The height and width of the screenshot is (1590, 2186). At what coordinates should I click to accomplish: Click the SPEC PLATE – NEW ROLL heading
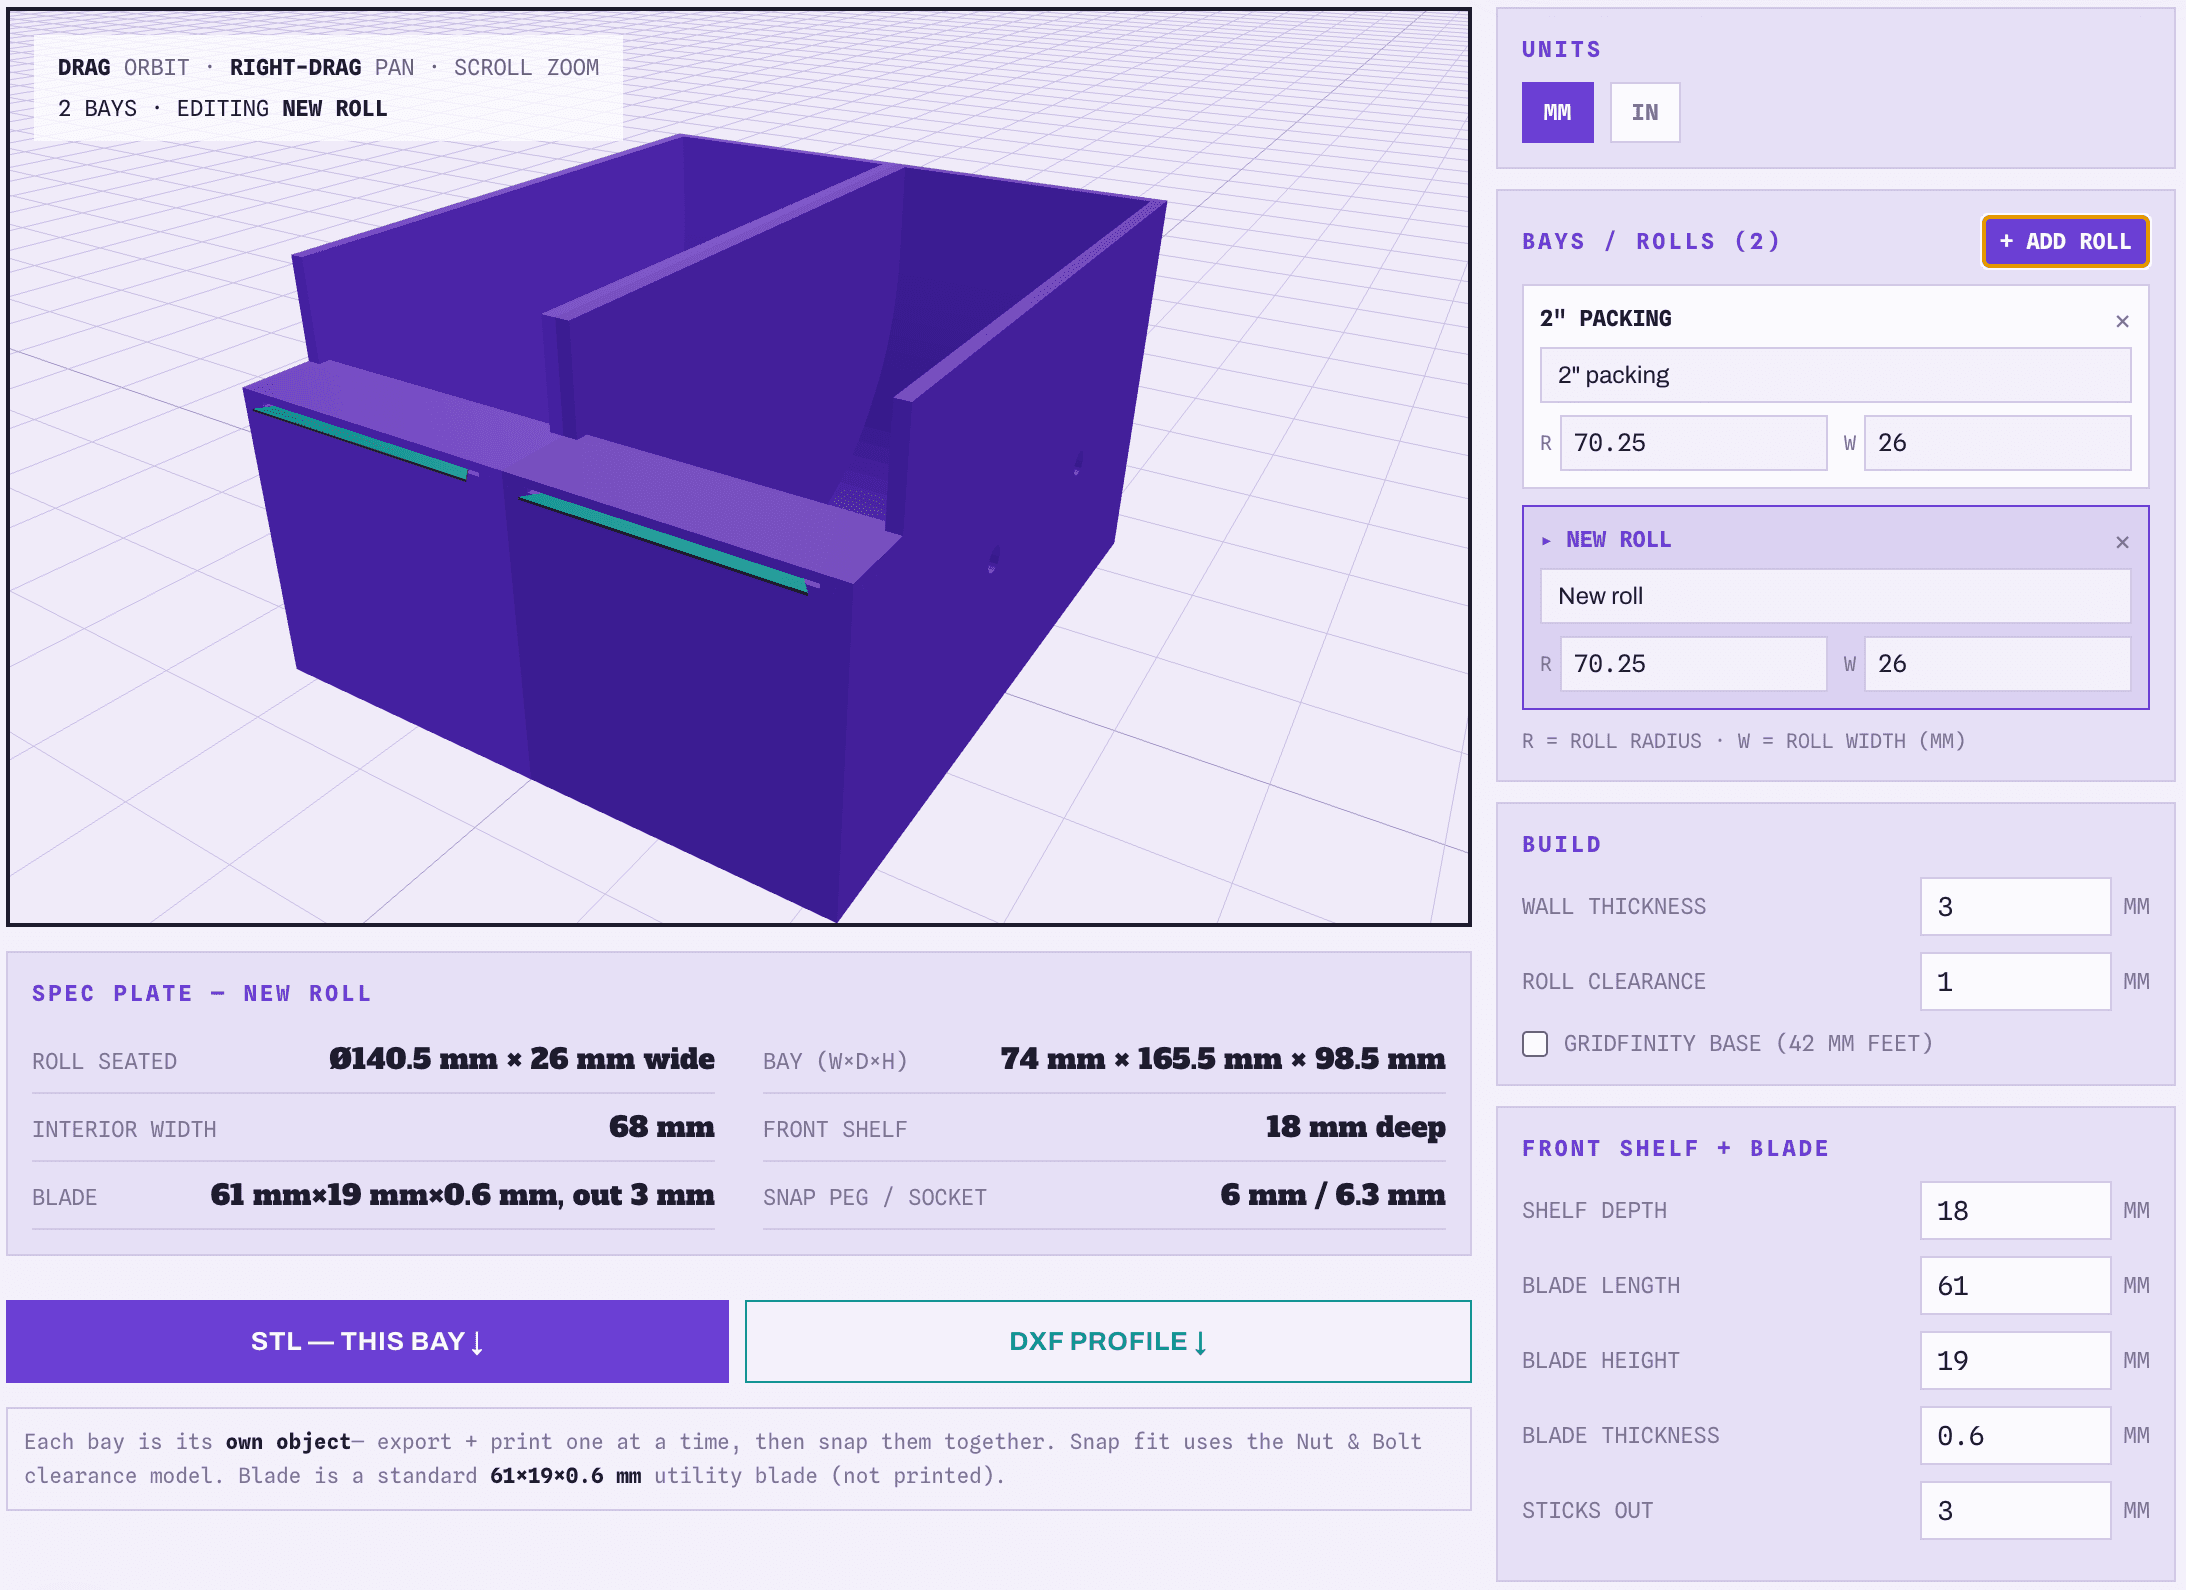[202, 994]
